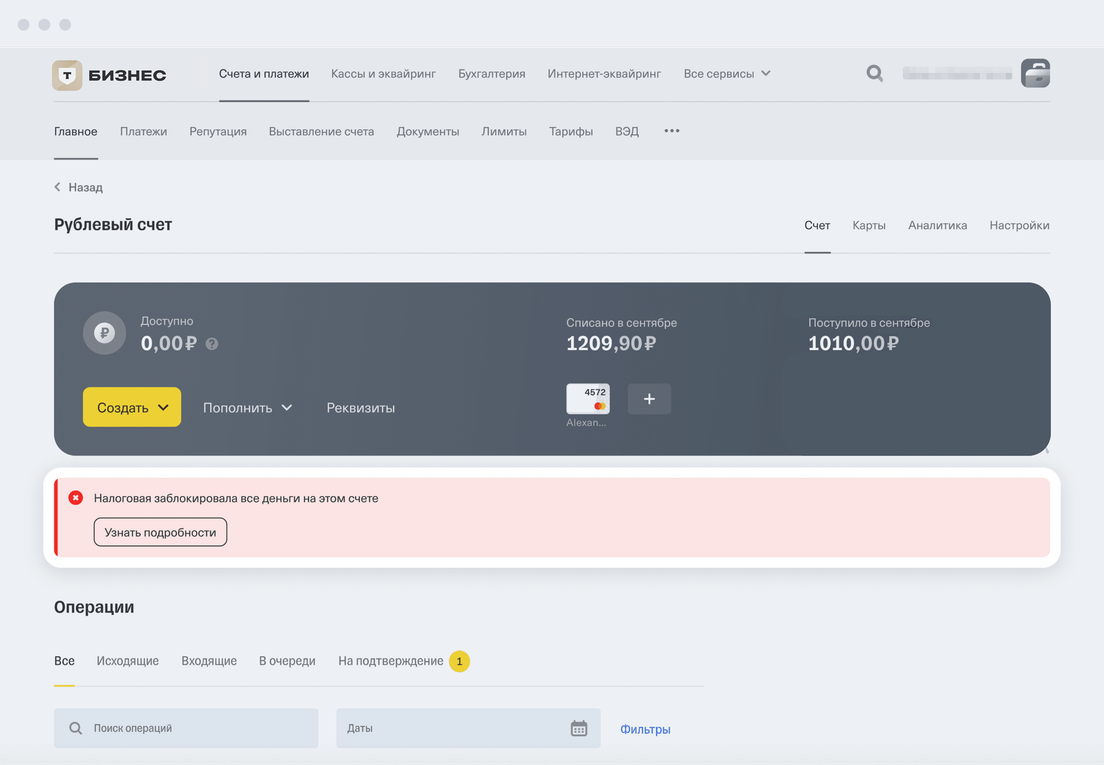Select the card ending in 4572
Image resolution: width=1104 pixels, height=765 pixels.
click(588, 399)
